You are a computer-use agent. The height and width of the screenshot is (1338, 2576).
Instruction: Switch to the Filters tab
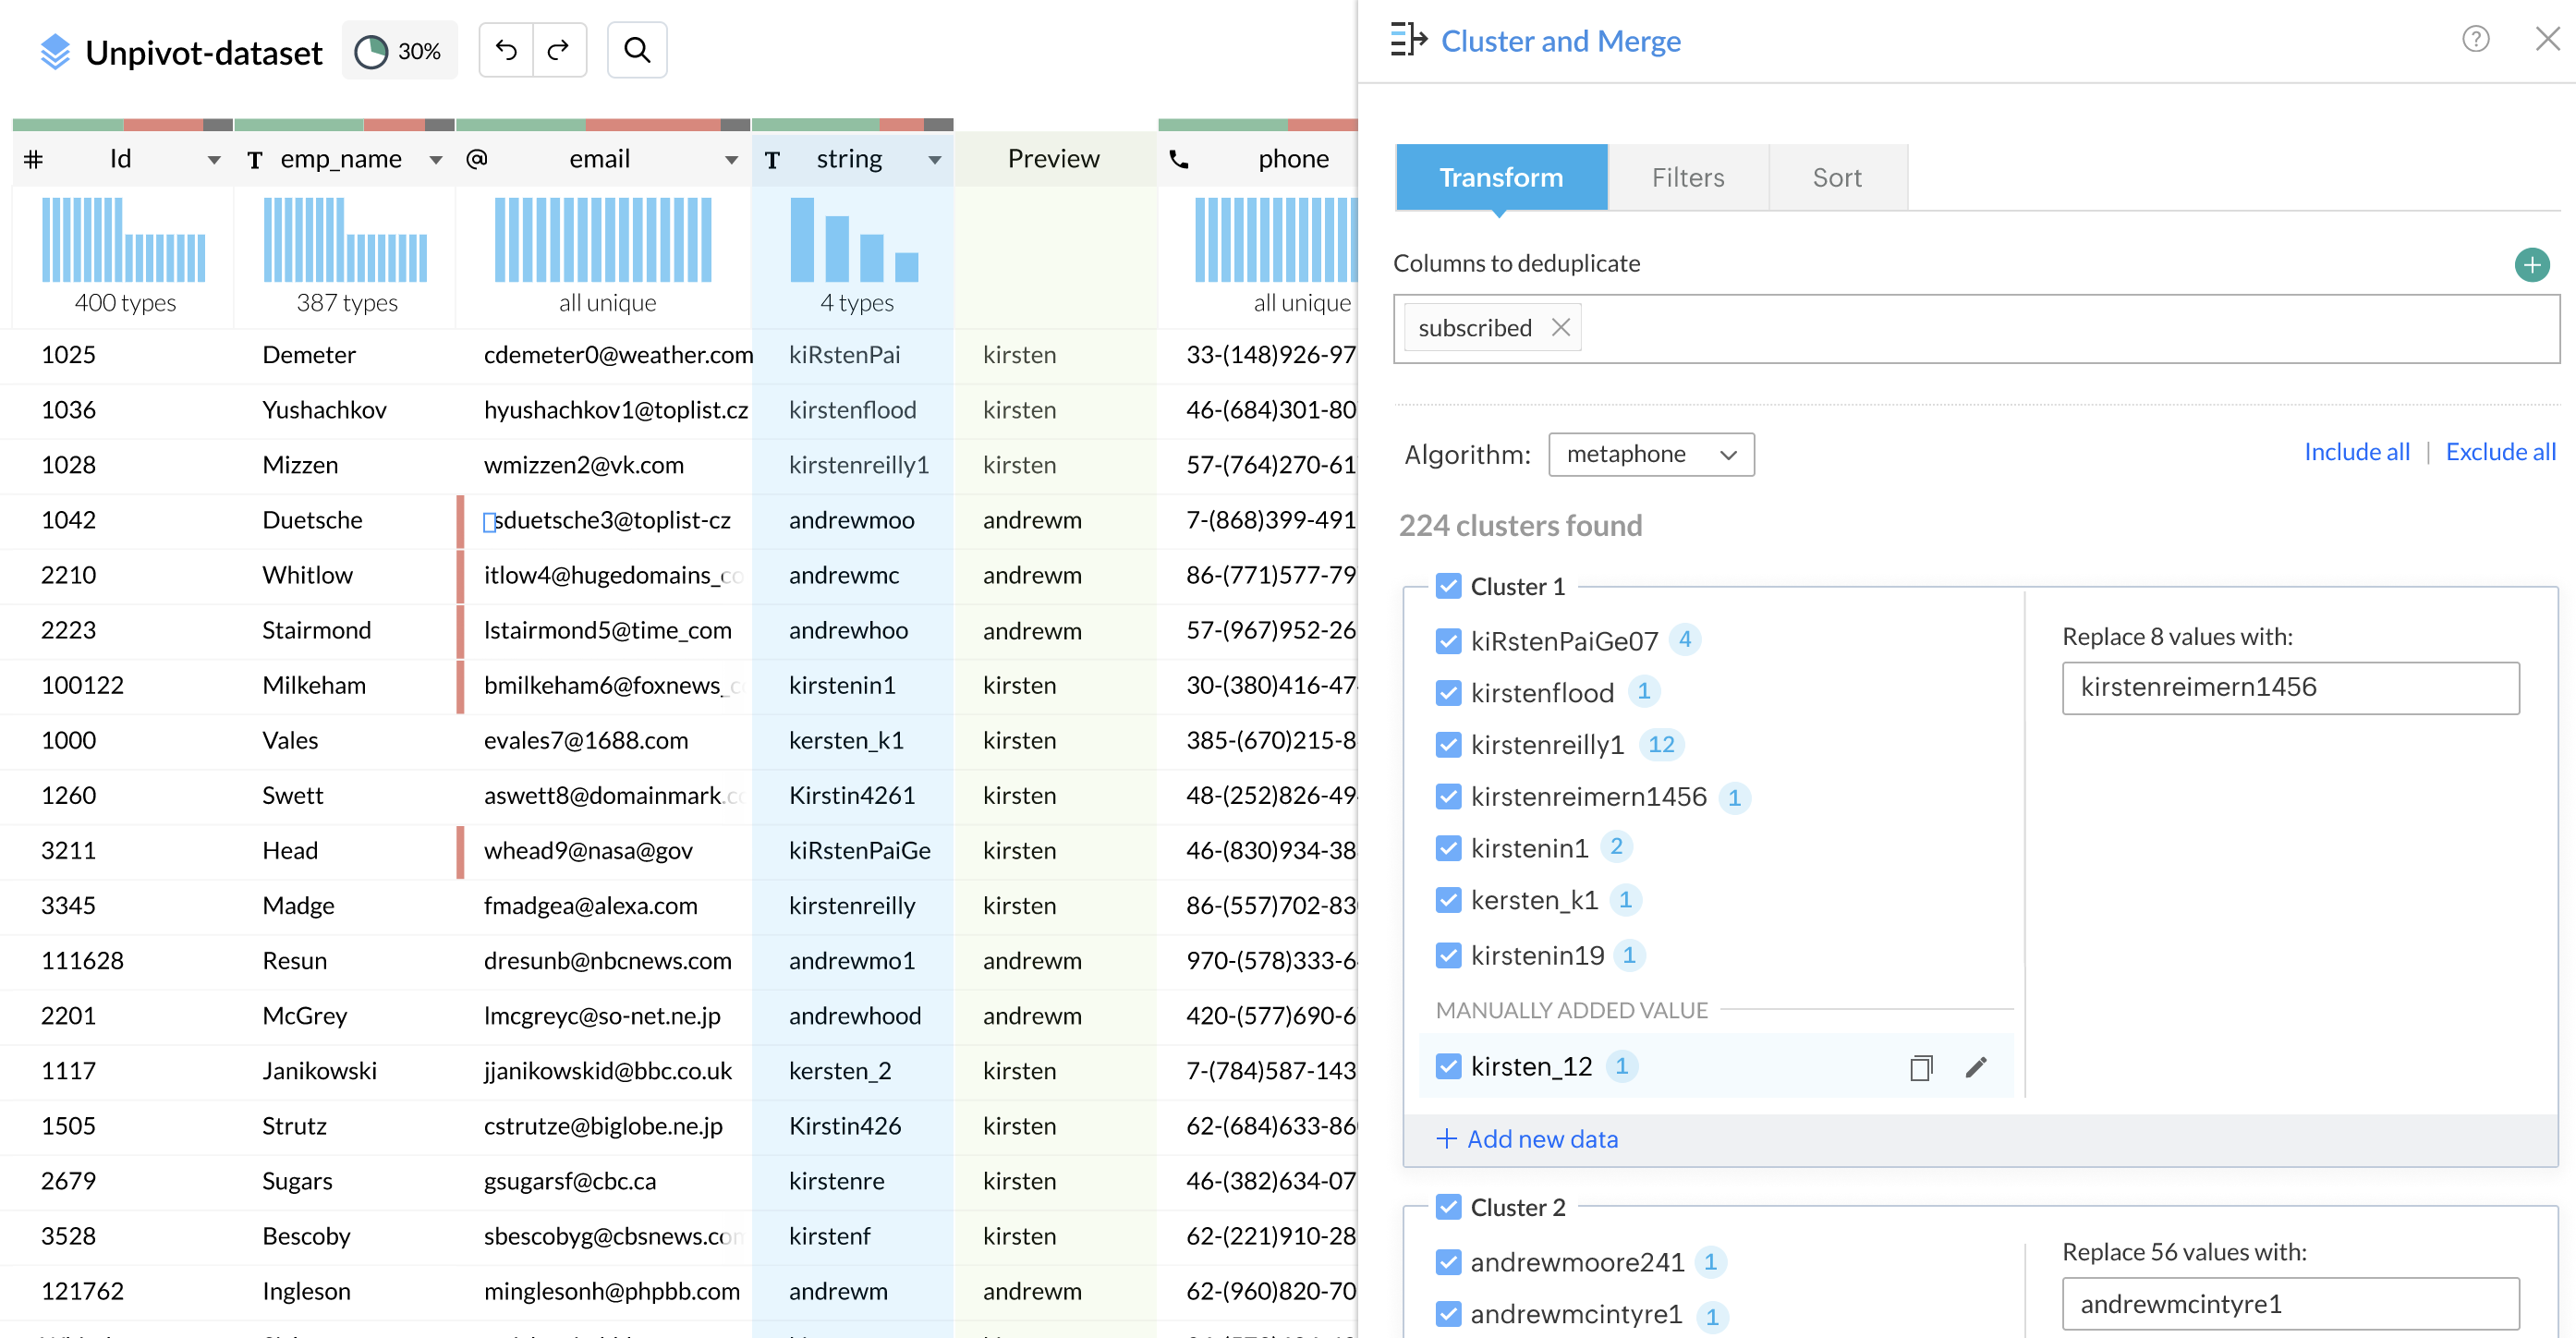(x=1687, y=177)
